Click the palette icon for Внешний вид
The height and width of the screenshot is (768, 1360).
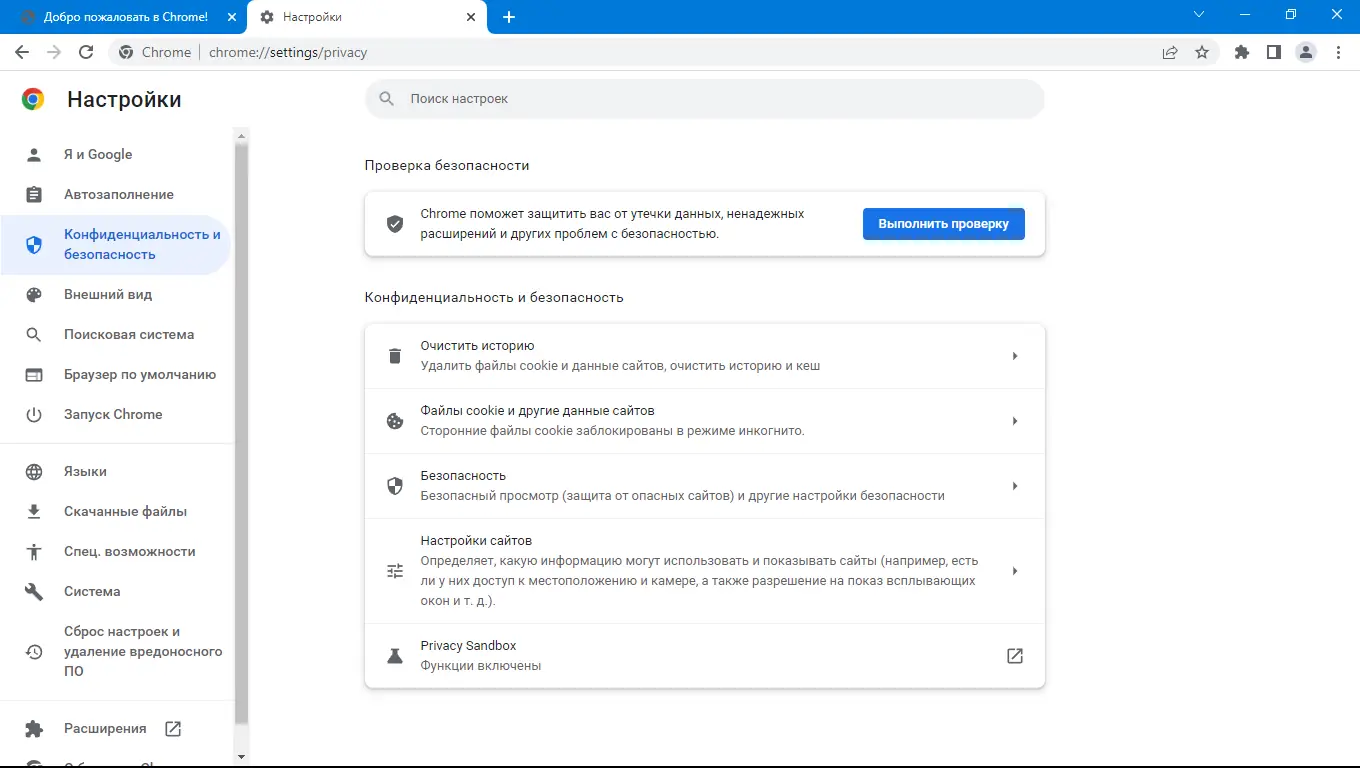point(34,294)
